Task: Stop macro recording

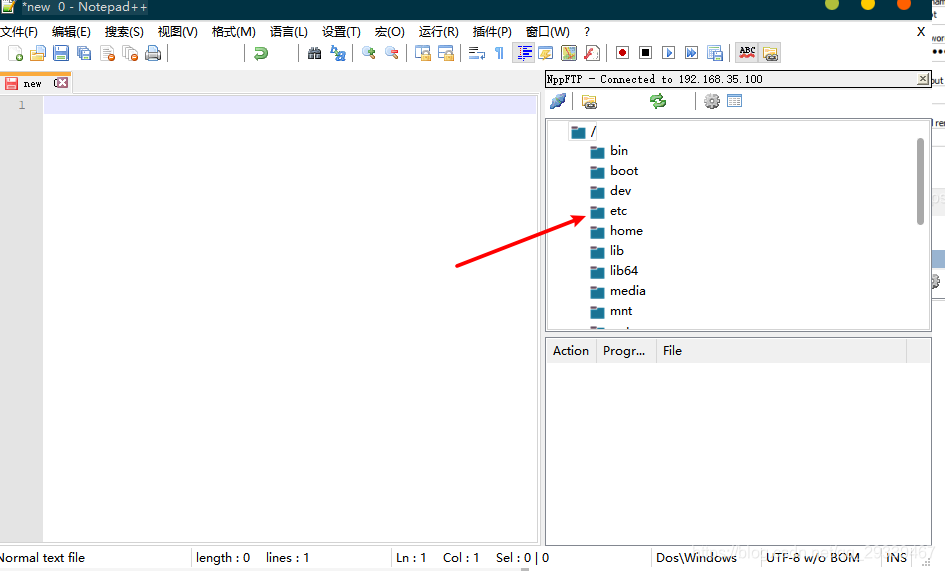Action: coord(645,53)
